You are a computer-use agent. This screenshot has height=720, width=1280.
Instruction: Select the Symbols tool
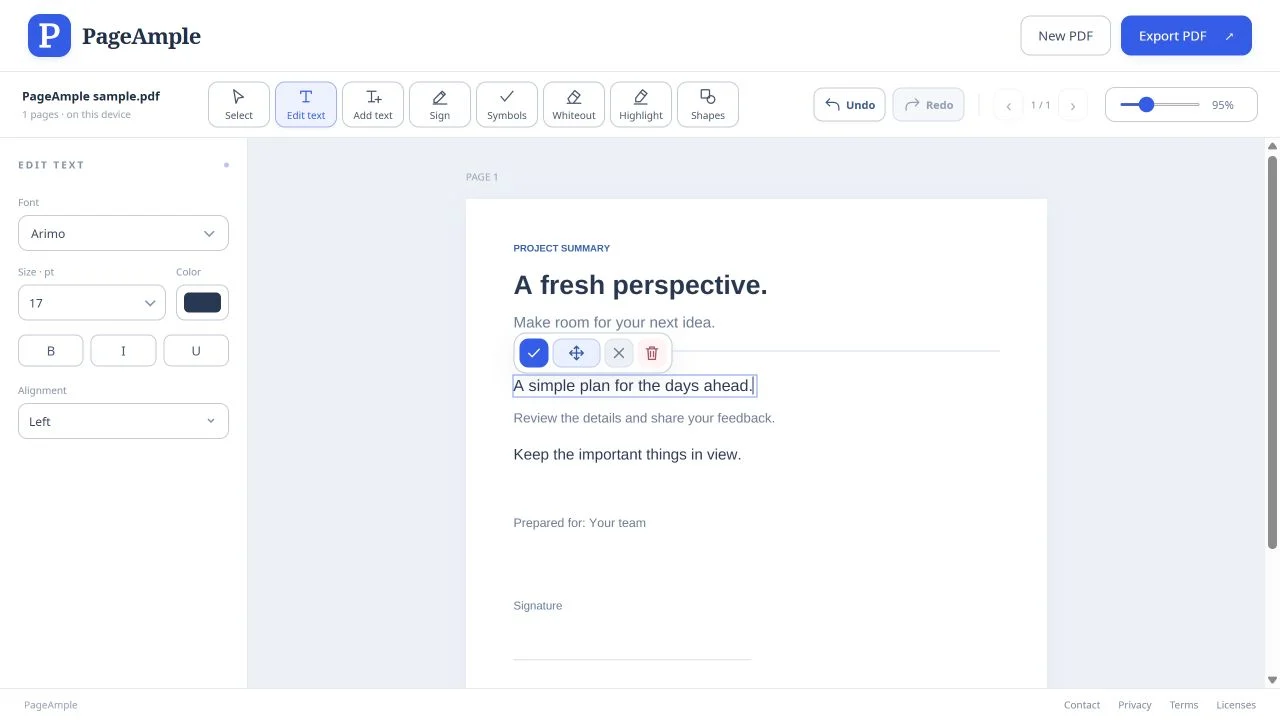tap(507, 104)
